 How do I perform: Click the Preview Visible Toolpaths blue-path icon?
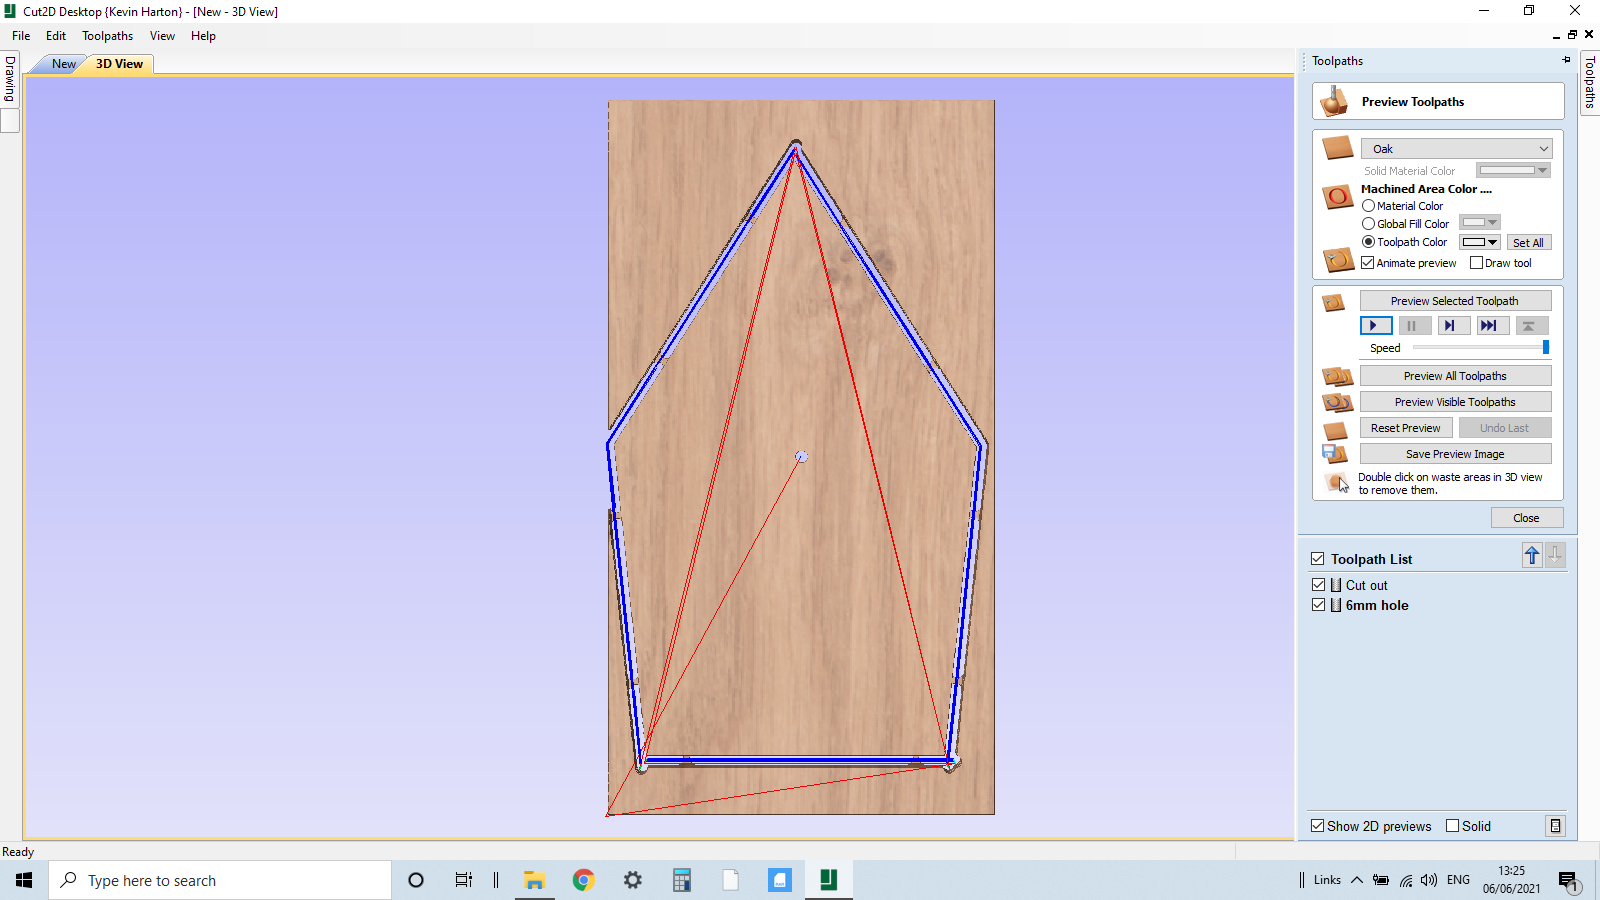(1336, 402)
